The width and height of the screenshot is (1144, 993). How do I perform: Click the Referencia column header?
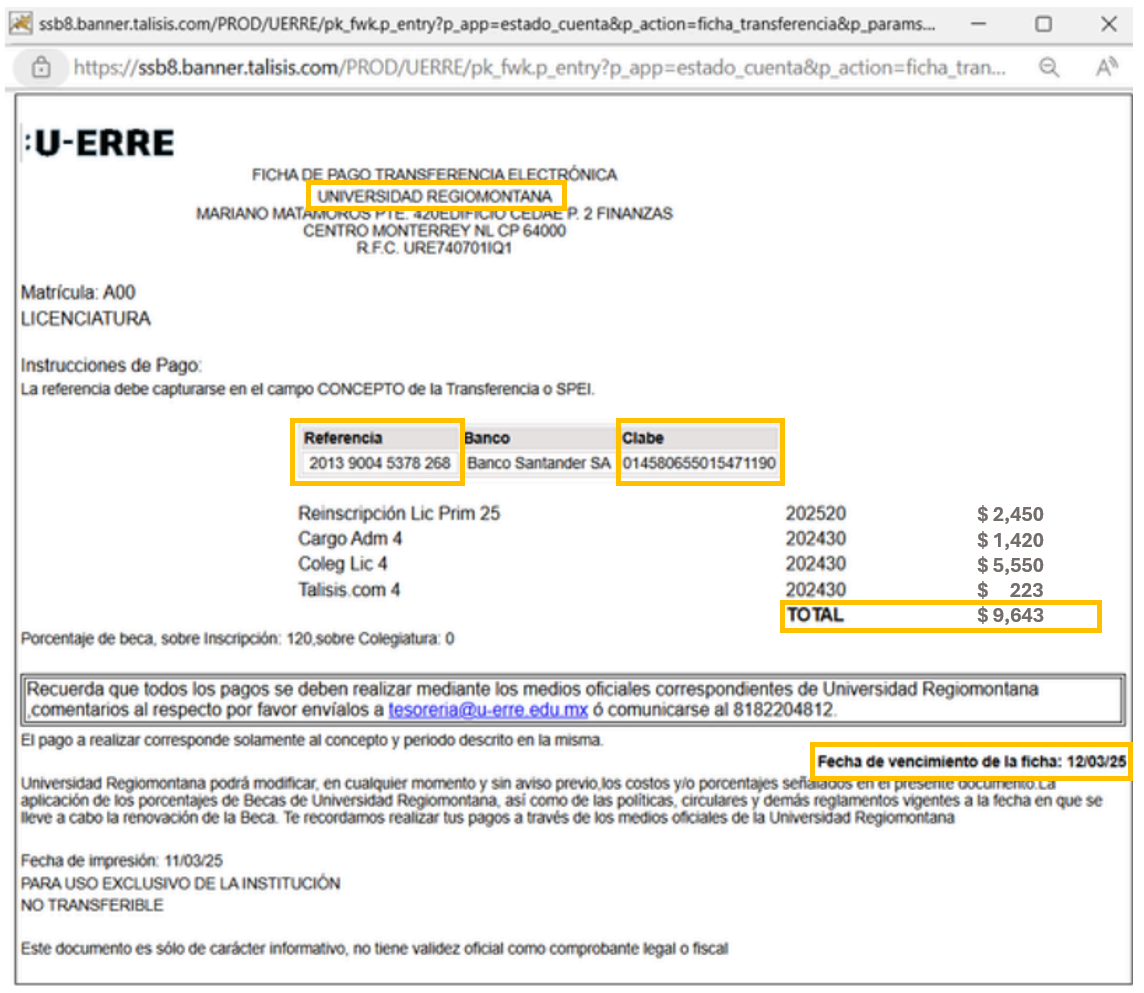tap(343, 438)
